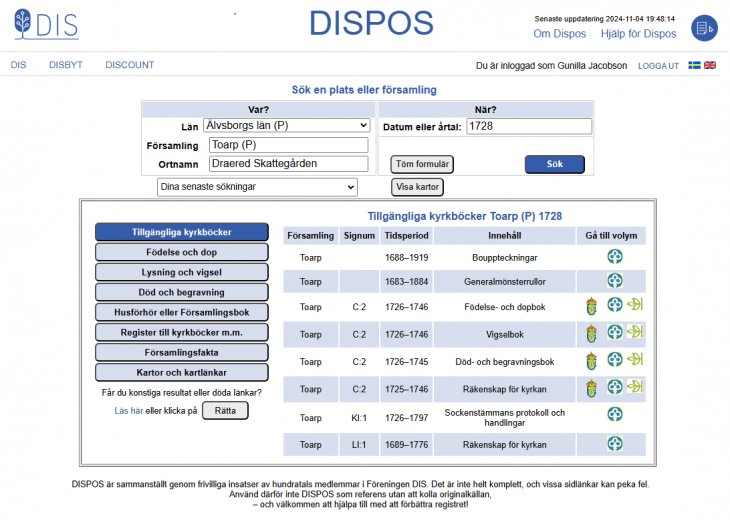Select the Församlingsfakta tab
Screen dimensions: 730x520
182,352
